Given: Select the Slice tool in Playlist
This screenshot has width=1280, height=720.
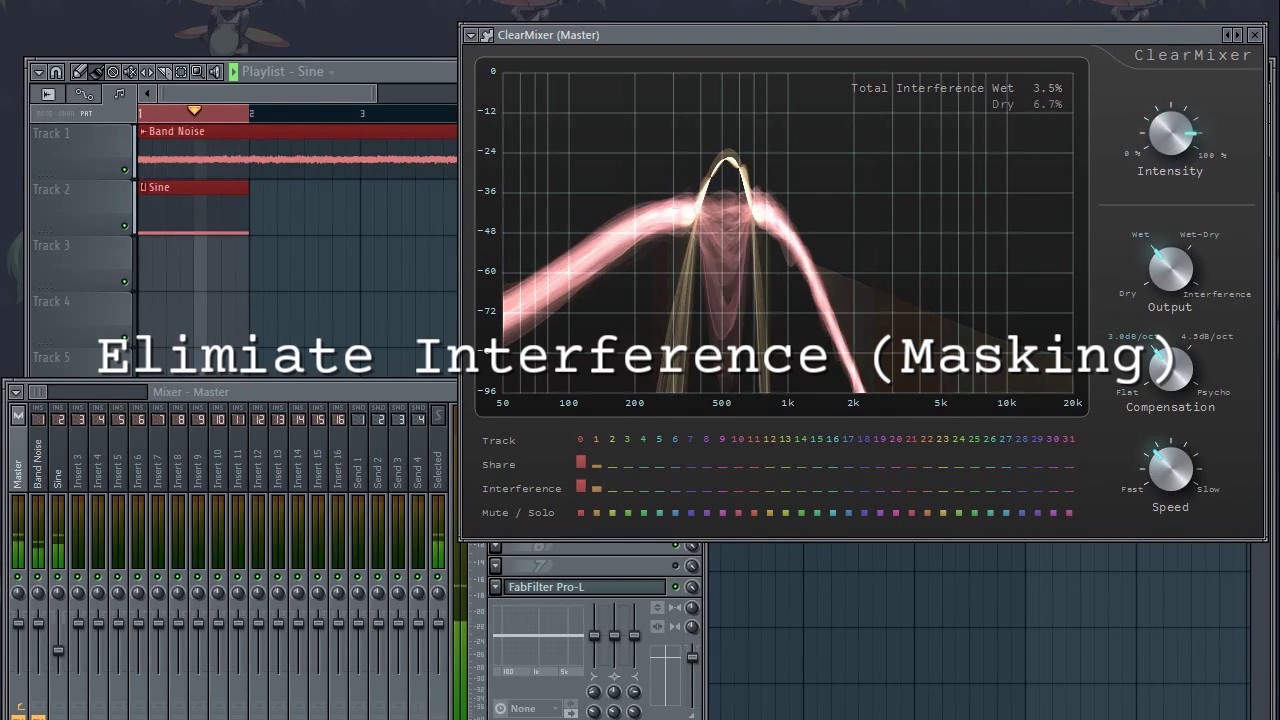Looking at the screenshot, I should (164, 72).
